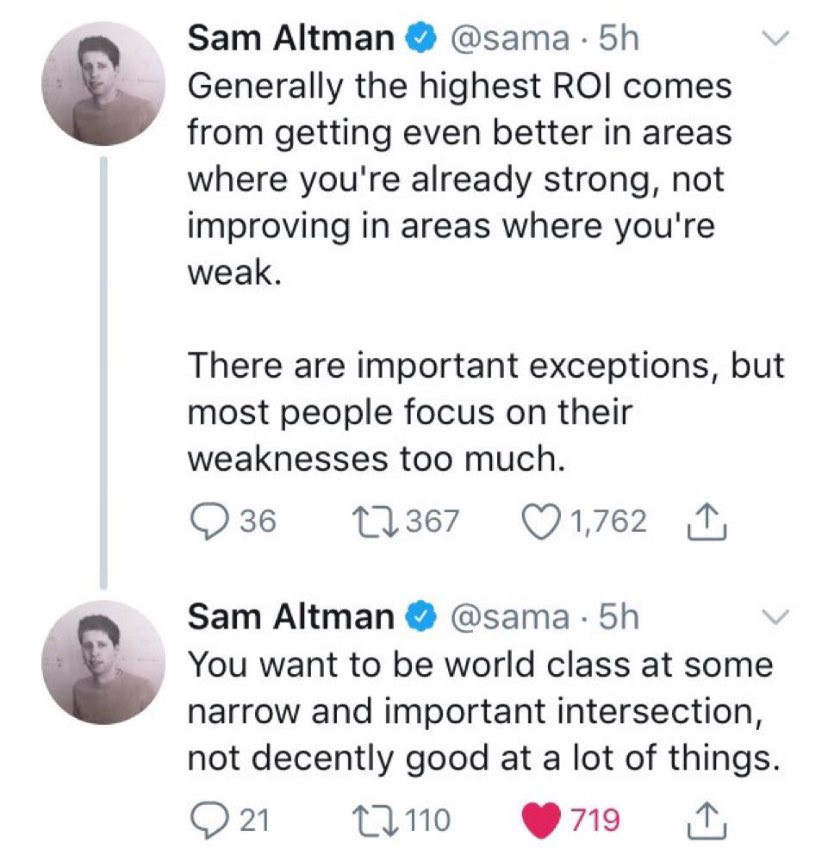Reply to the second tweet about world class
This screenshot has width=828, height=850.
[x=207, y=821]
